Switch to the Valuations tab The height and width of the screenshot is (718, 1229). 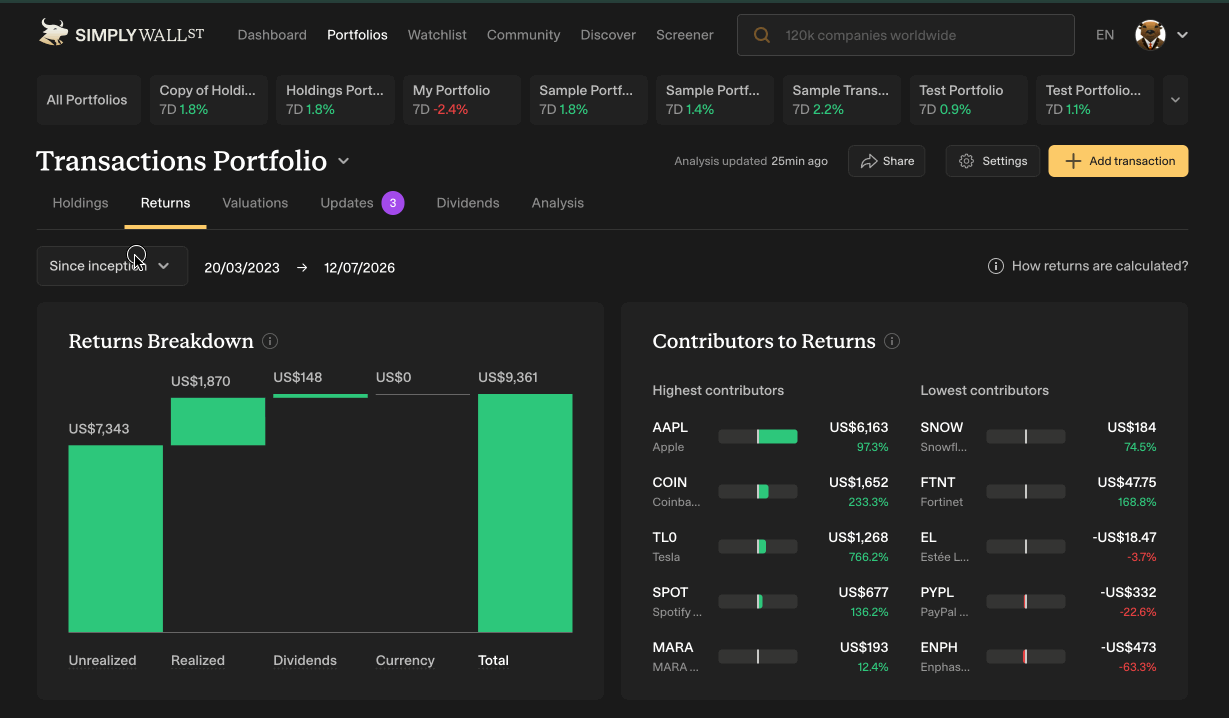[x=255, y=203]
